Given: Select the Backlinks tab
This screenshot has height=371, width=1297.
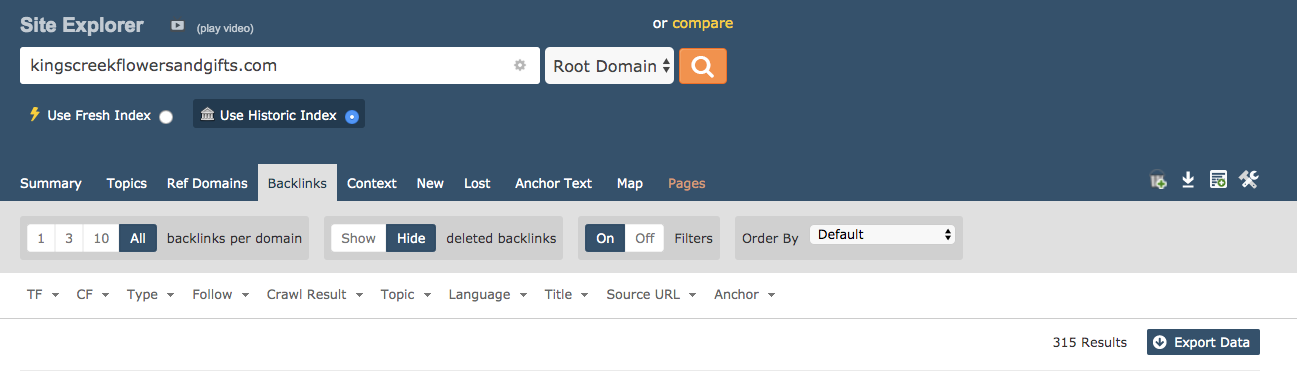Looking at the screenshot, I should click(298, 183).
